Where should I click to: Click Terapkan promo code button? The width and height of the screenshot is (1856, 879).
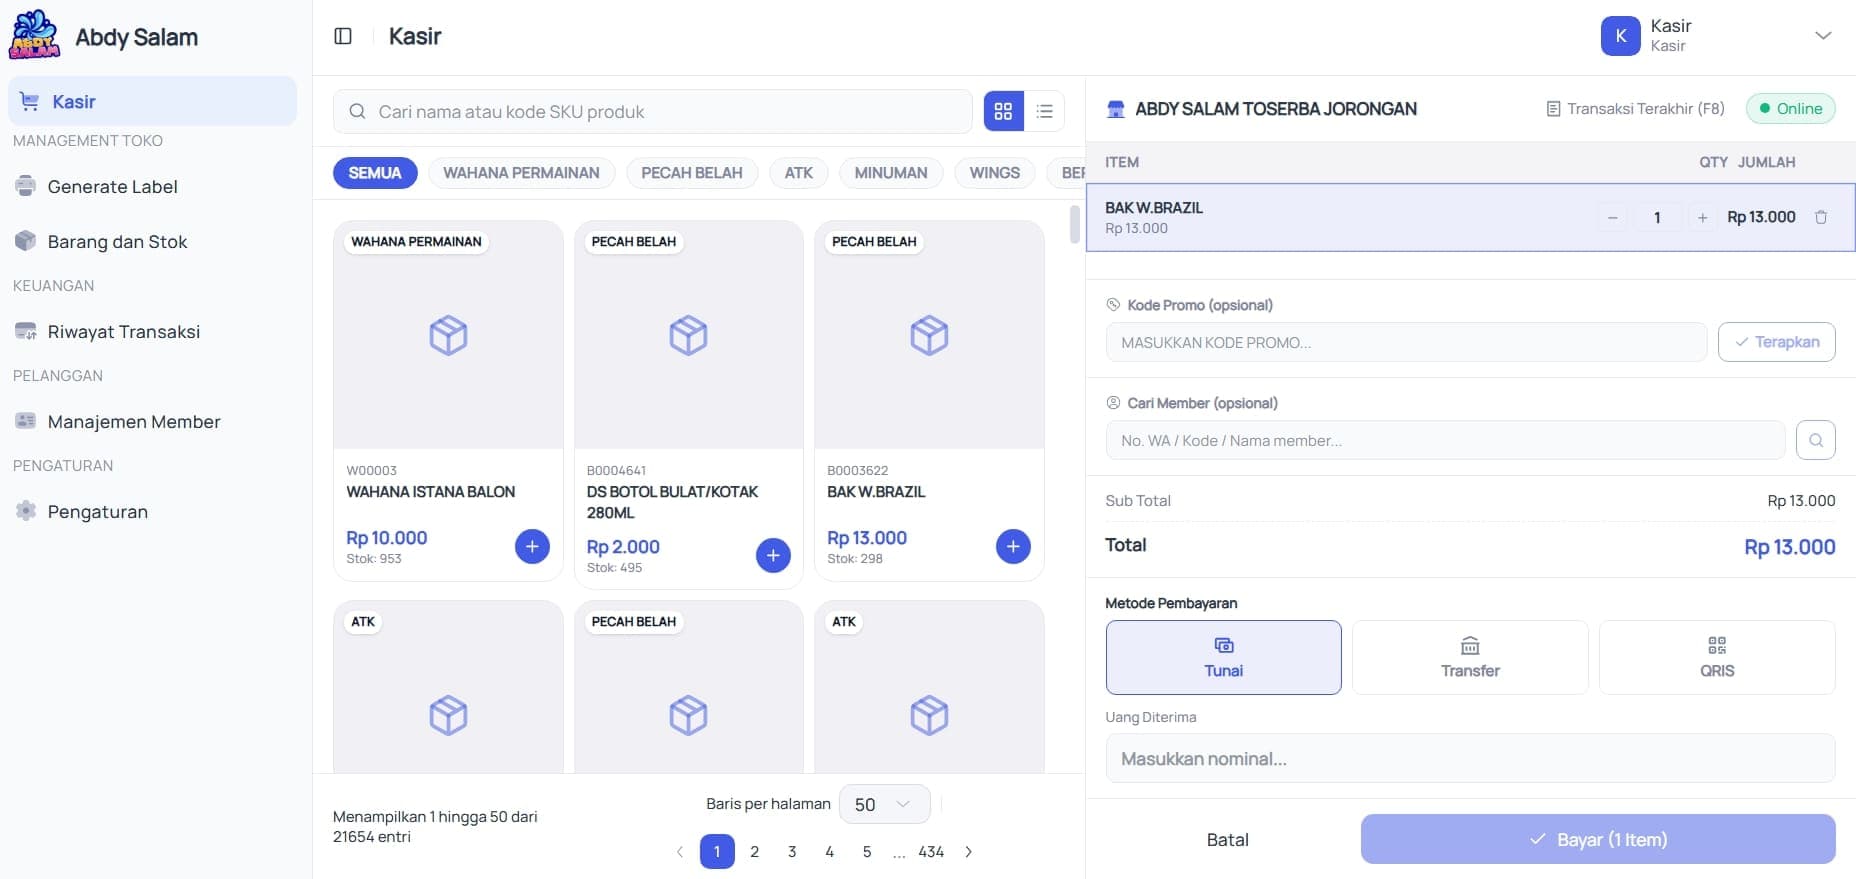[x=1776, y=342]
